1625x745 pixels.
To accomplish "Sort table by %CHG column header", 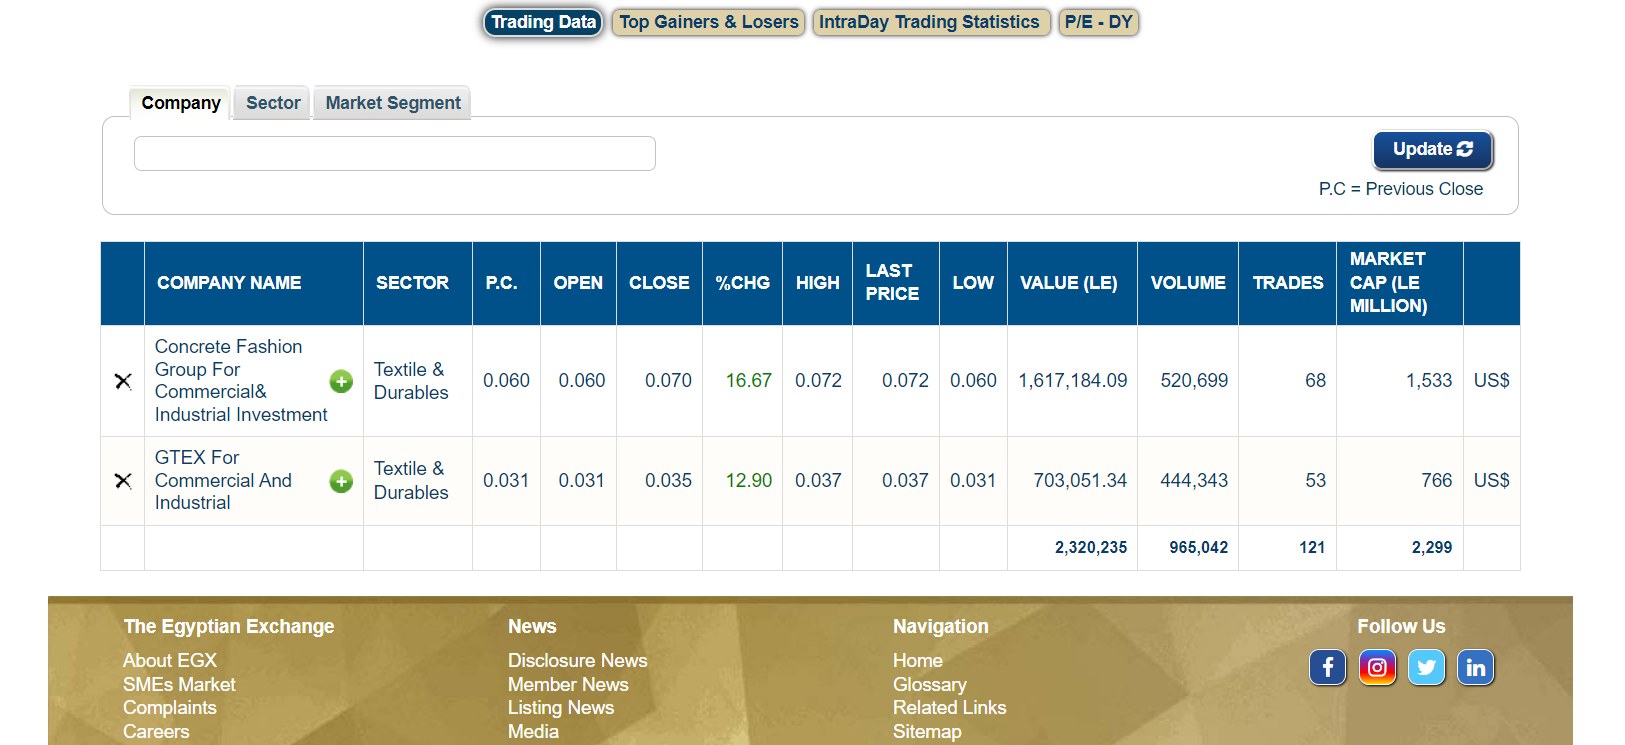I will (742, 283).
